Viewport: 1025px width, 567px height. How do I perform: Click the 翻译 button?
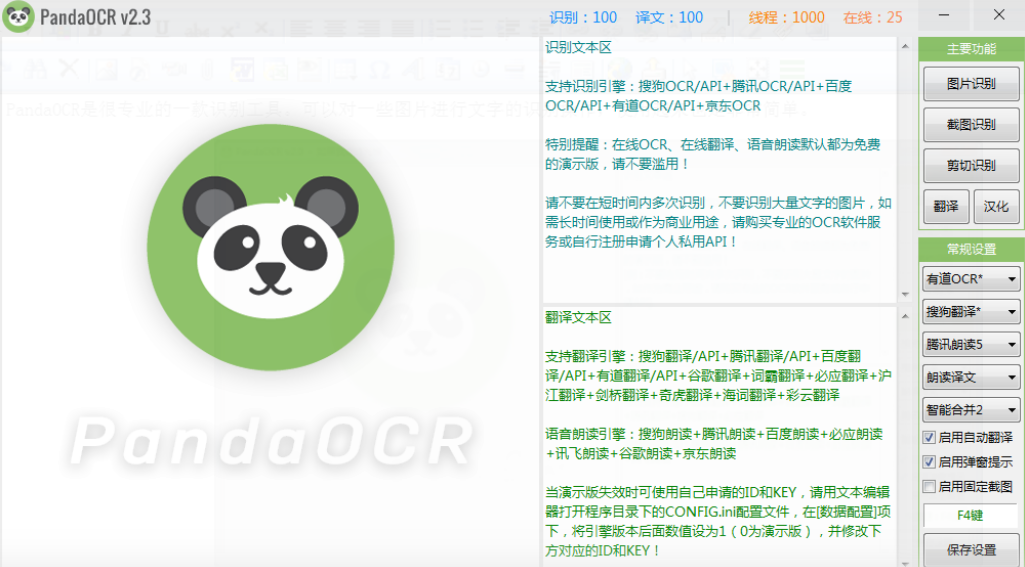click(946, 207)
